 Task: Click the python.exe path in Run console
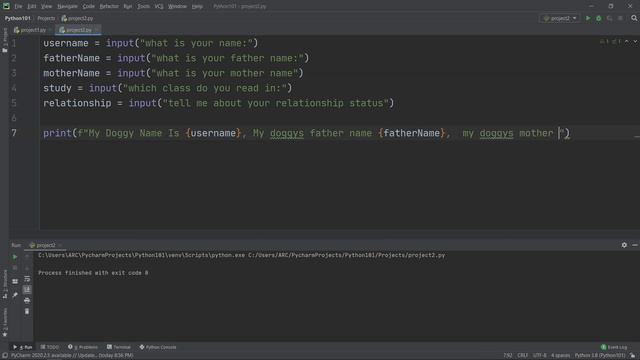[142, 256]
